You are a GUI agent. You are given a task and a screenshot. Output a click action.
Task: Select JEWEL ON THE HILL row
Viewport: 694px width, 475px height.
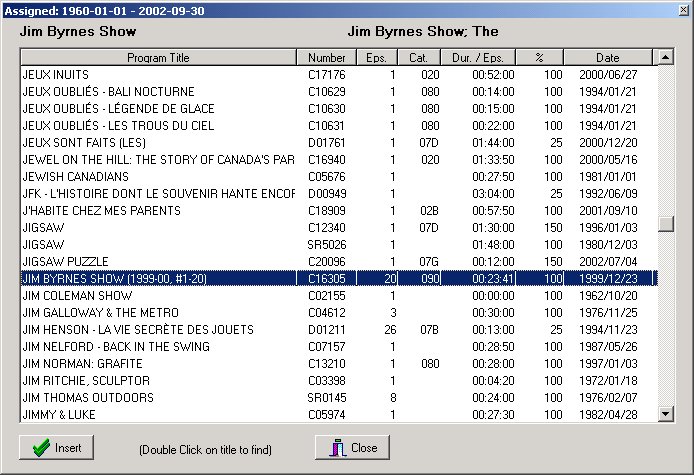click(339, 159)
